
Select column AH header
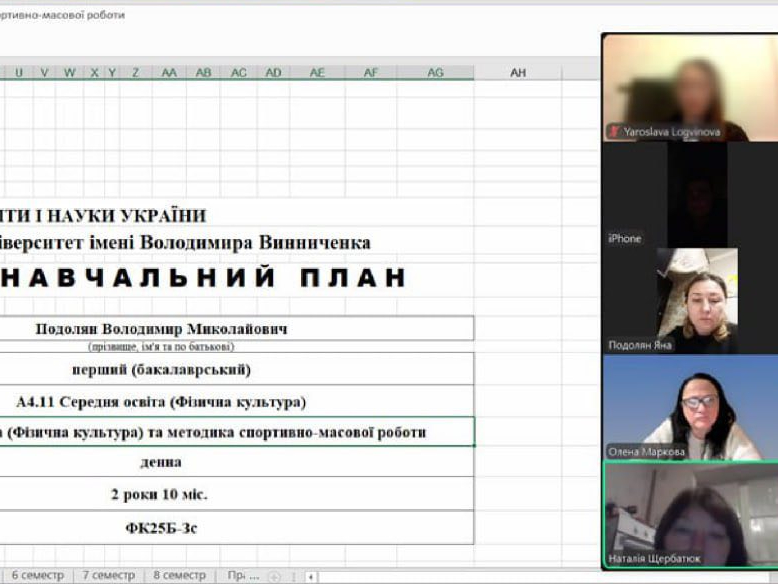point(518,72)
